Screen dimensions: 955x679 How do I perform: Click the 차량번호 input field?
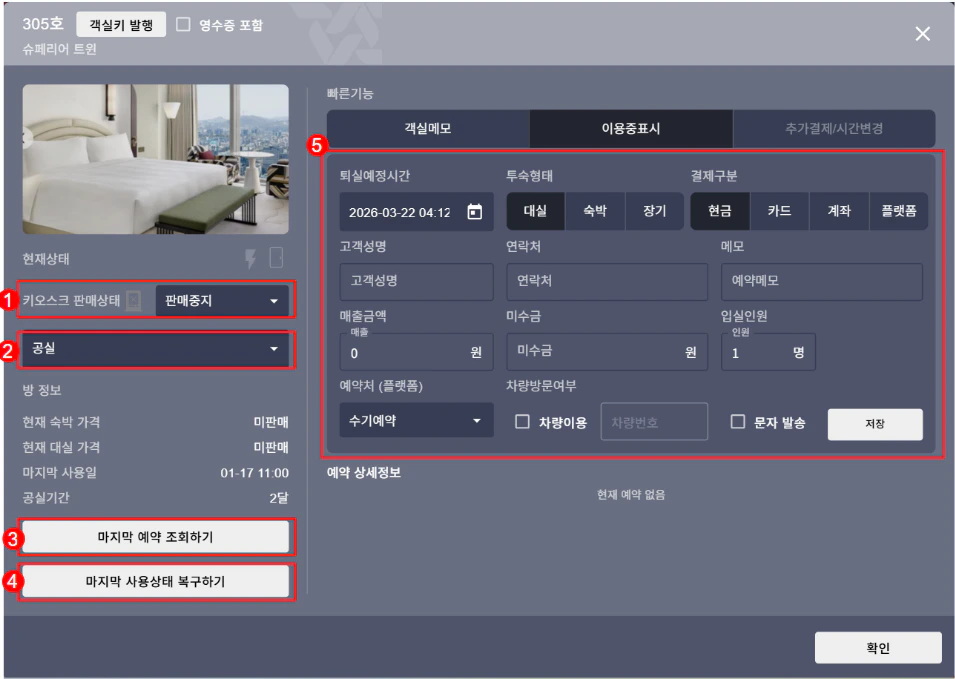click(x=654, y=421)
